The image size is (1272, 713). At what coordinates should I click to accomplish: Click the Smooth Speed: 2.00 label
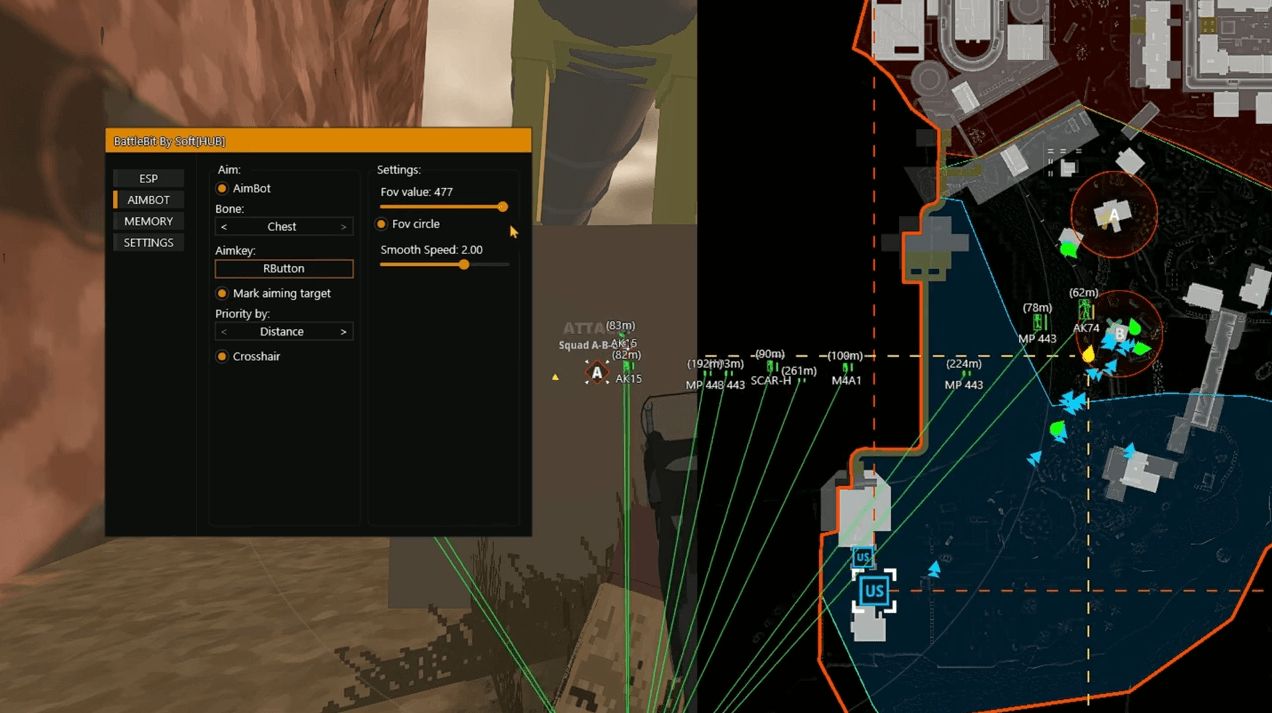tap(432, 250)
